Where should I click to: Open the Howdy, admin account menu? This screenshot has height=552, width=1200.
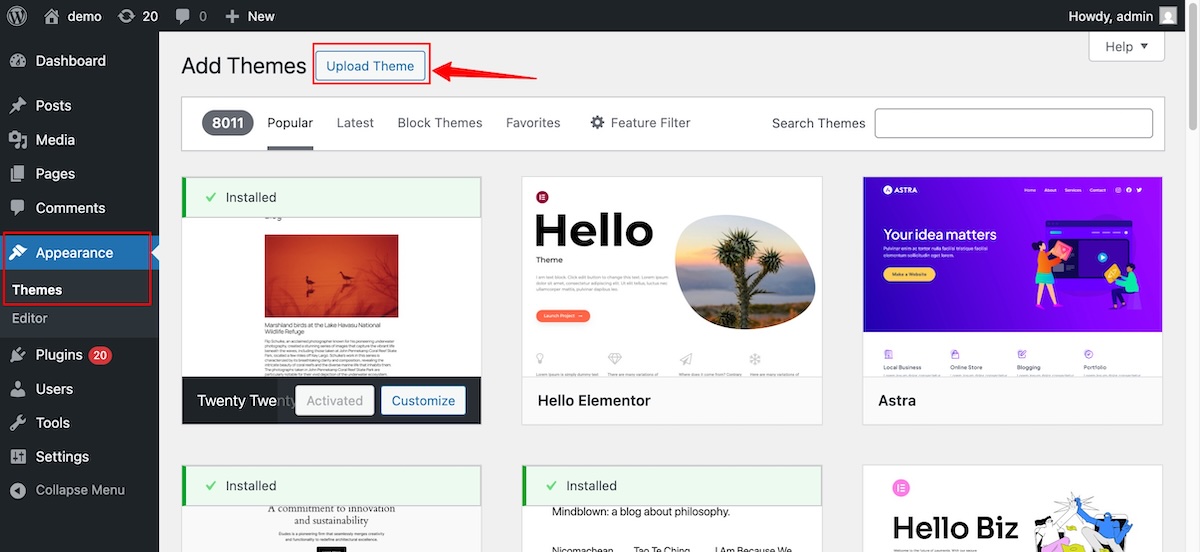pos(1111,16)
